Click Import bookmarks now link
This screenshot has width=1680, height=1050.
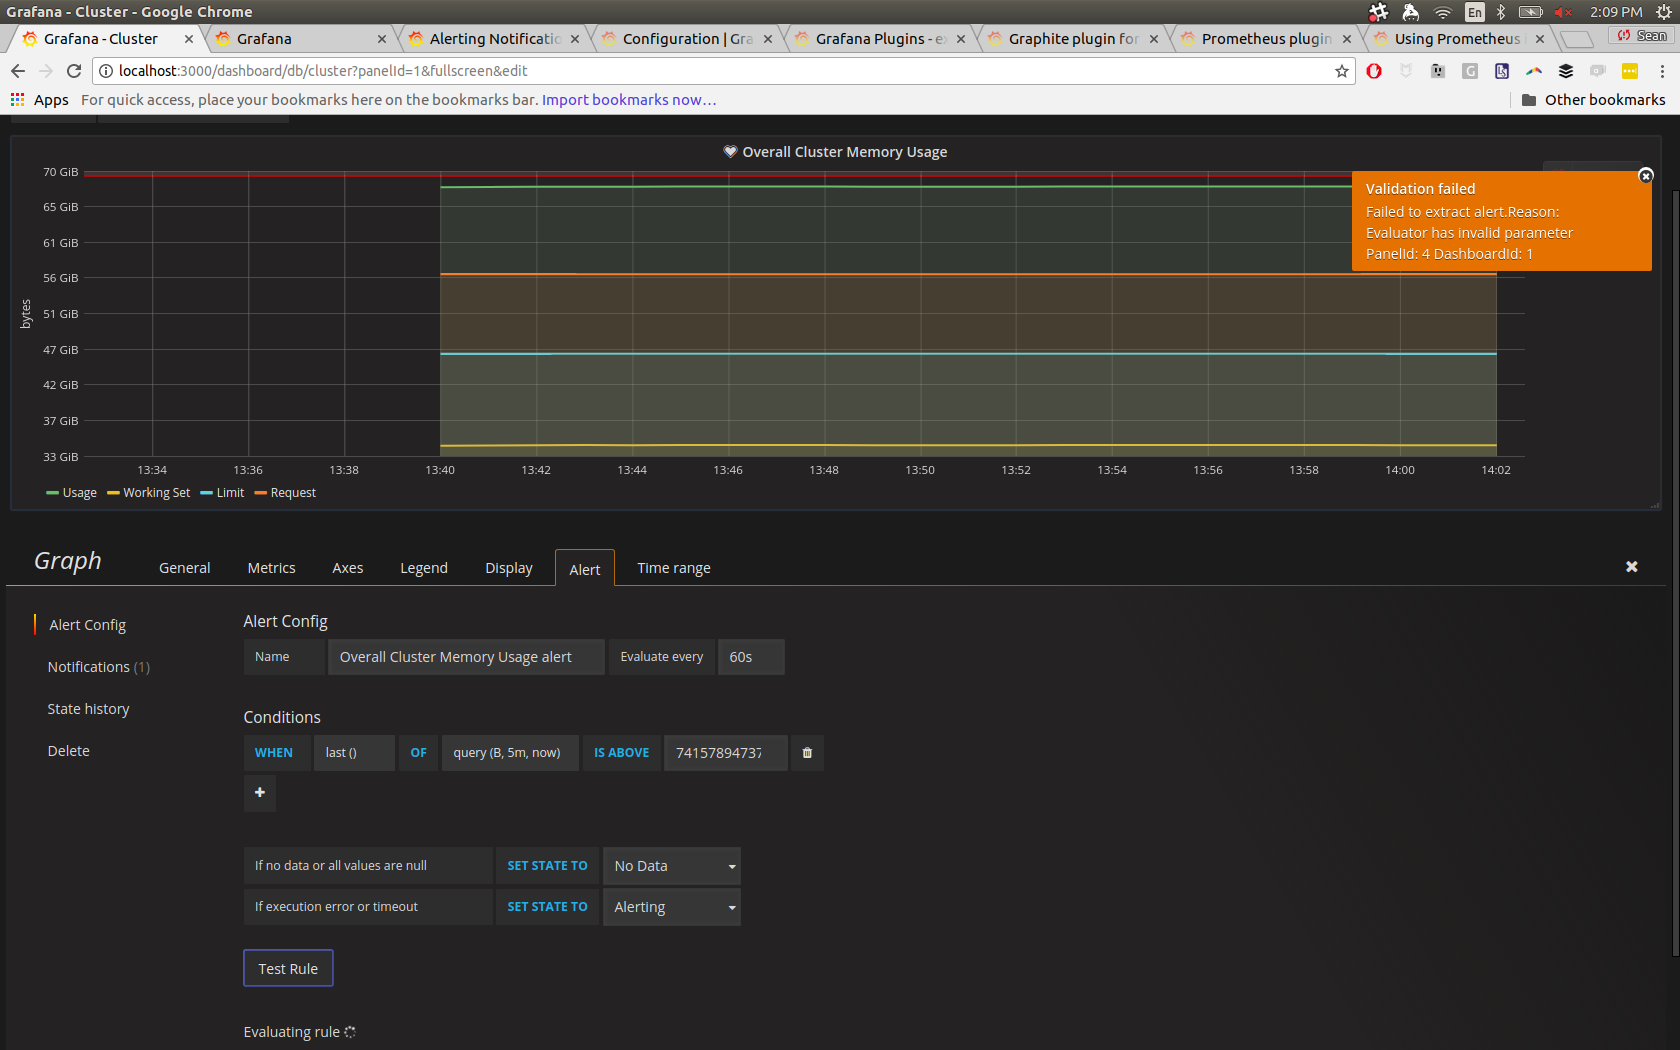click(628, 100)
